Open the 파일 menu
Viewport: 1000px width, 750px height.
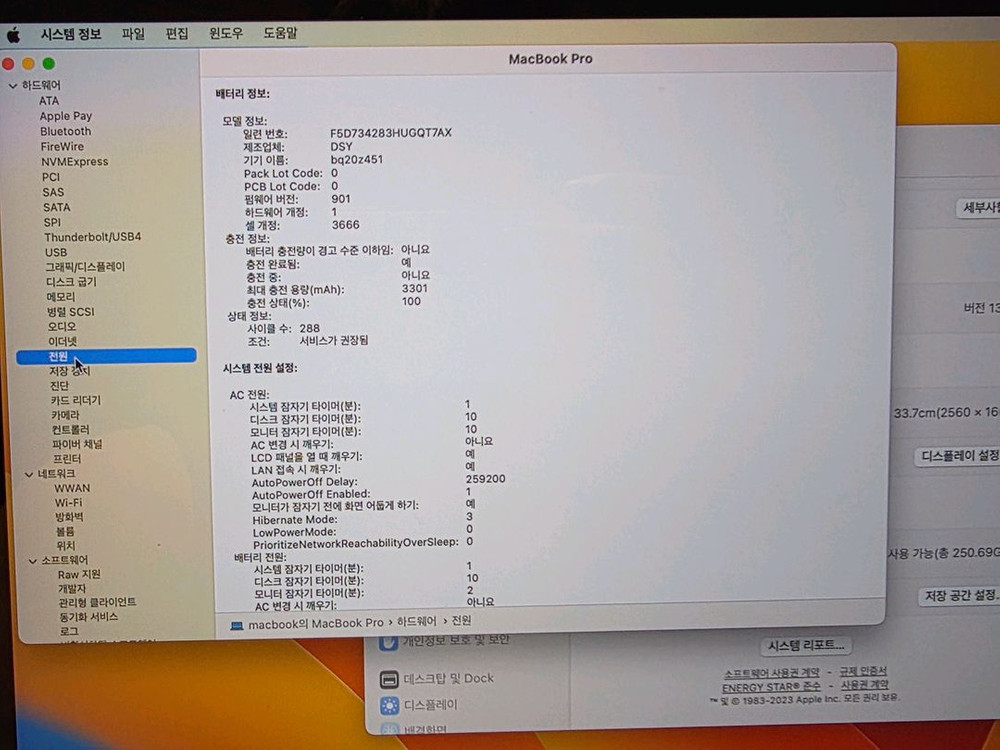coord(133,33)
